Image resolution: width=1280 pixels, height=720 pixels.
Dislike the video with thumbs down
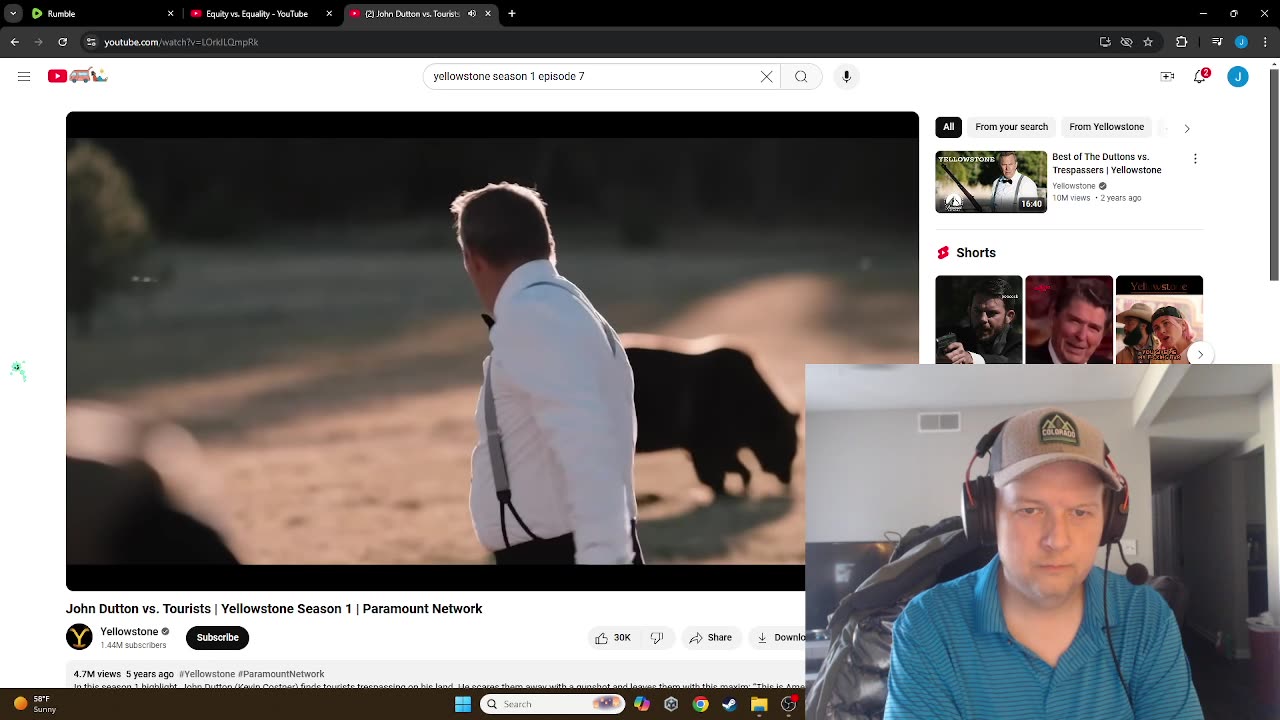pos(657,637)
